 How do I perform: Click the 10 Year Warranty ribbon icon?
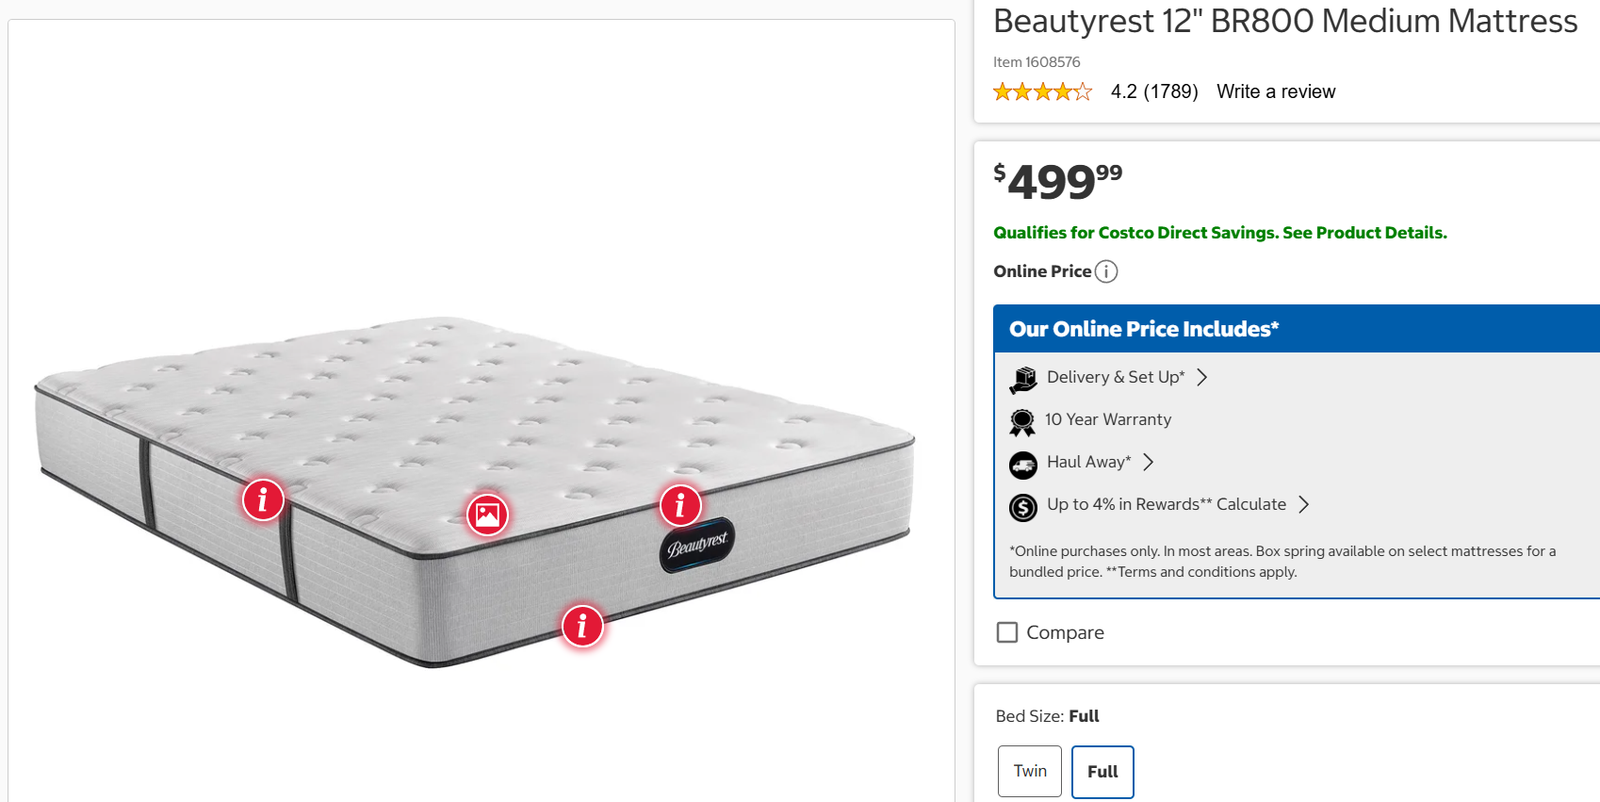tap(1022, 422)
